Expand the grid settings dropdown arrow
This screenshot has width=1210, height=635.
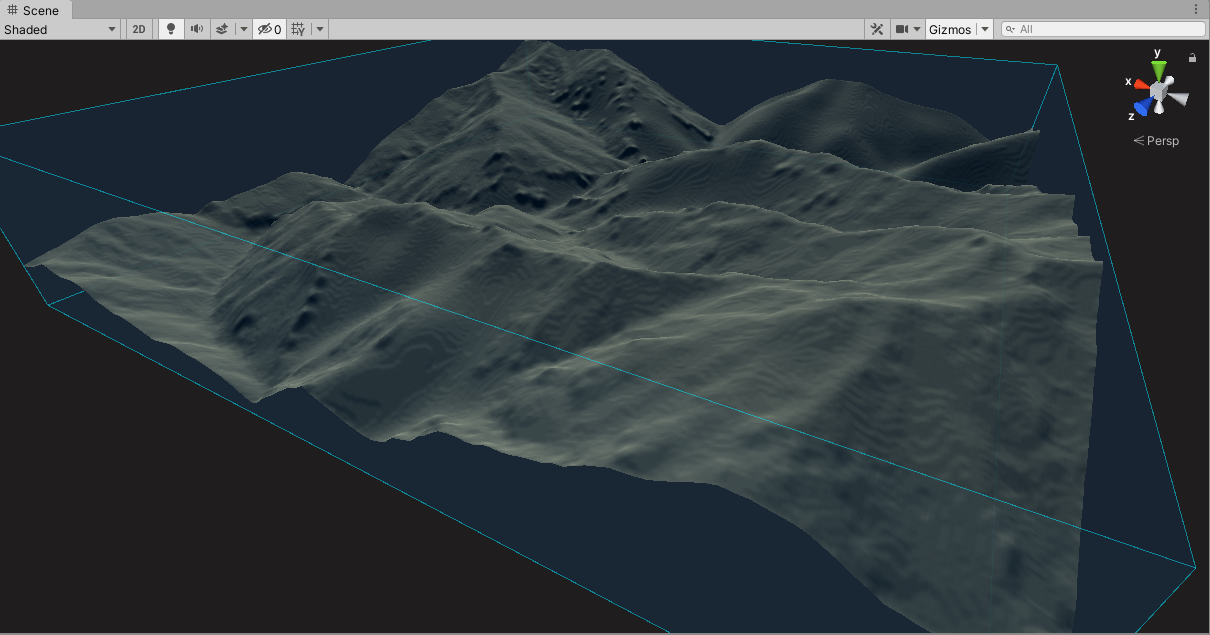320,29
